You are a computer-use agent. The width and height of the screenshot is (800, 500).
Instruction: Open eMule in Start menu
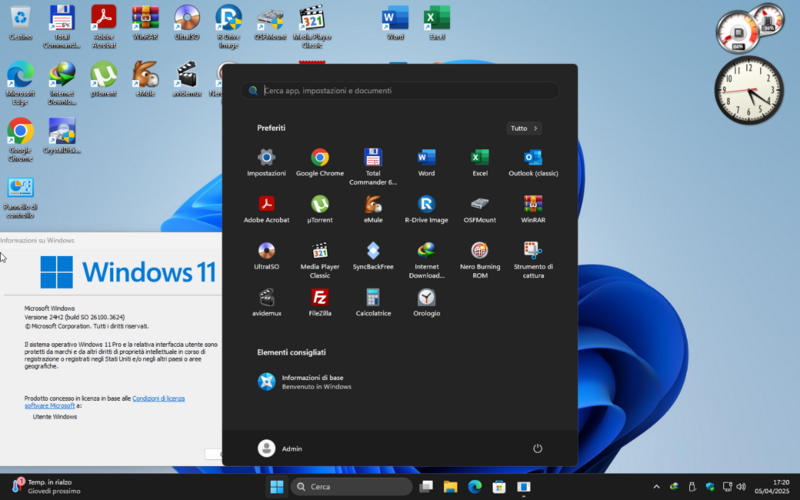(x=373, y=209)
